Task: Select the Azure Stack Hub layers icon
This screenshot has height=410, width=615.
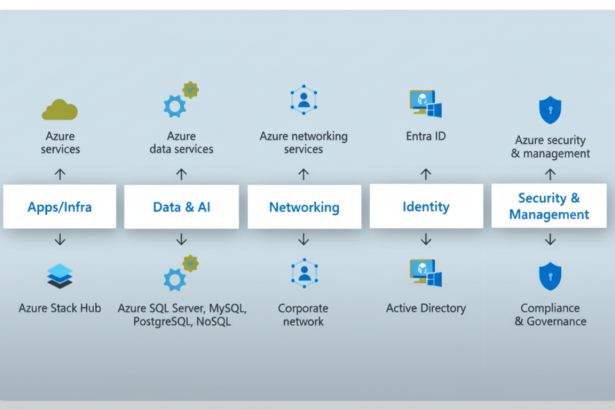Action: tap(60, 276)
